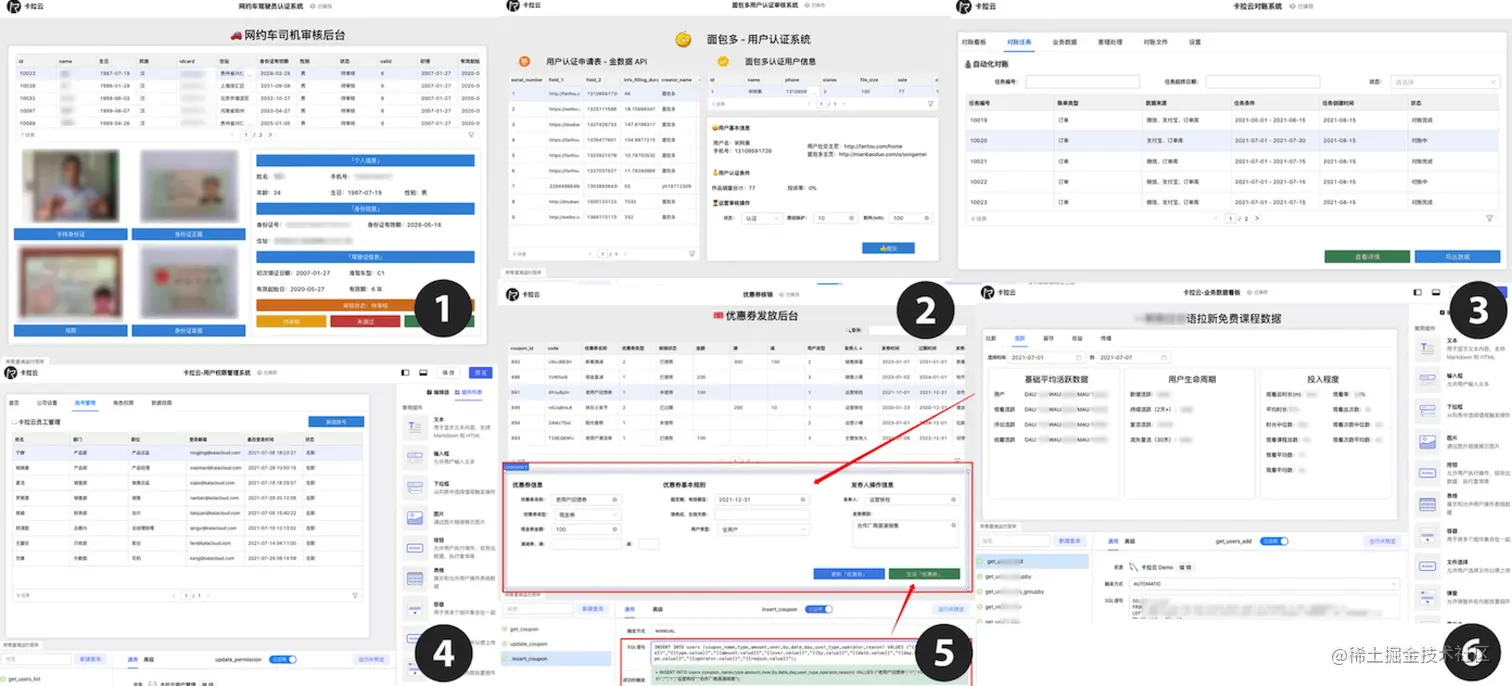Click the left-panel layout icon in the 业务数据看板 header
Image resolution: width=1512 pixels, height=686 pixels.
[1417, 292]
